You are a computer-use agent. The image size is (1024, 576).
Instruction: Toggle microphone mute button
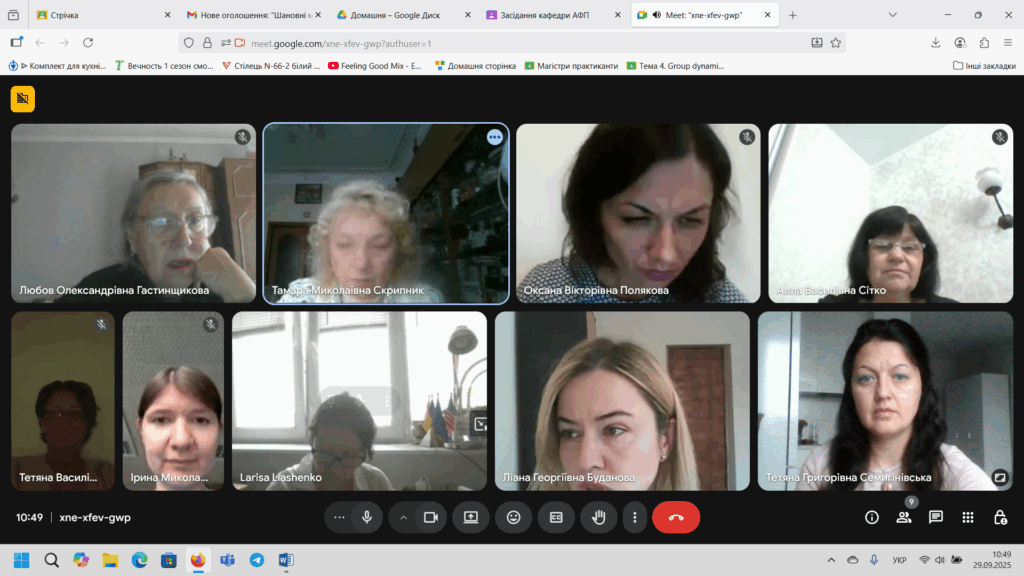[x=367, y=517]
